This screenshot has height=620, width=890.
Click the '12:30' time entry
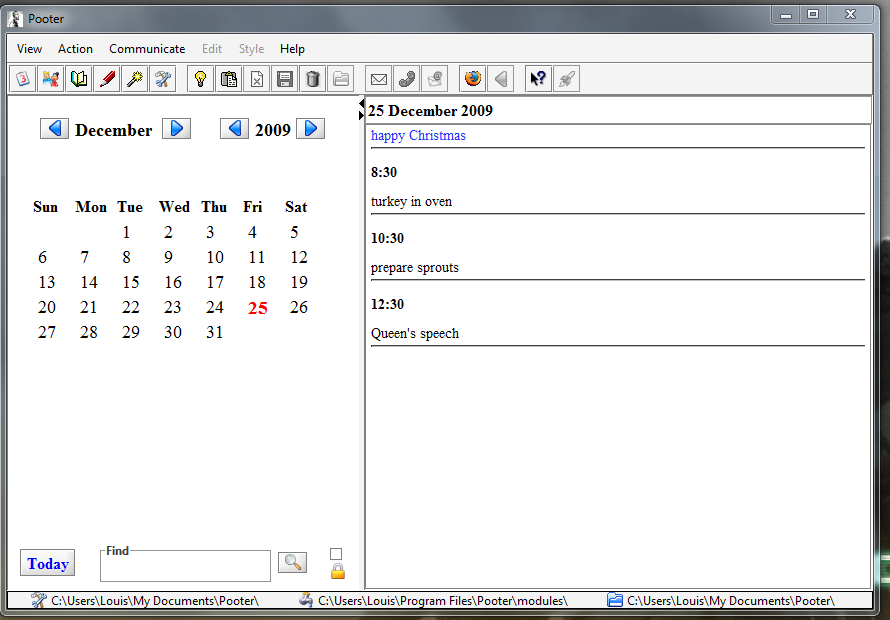point(387,304)
